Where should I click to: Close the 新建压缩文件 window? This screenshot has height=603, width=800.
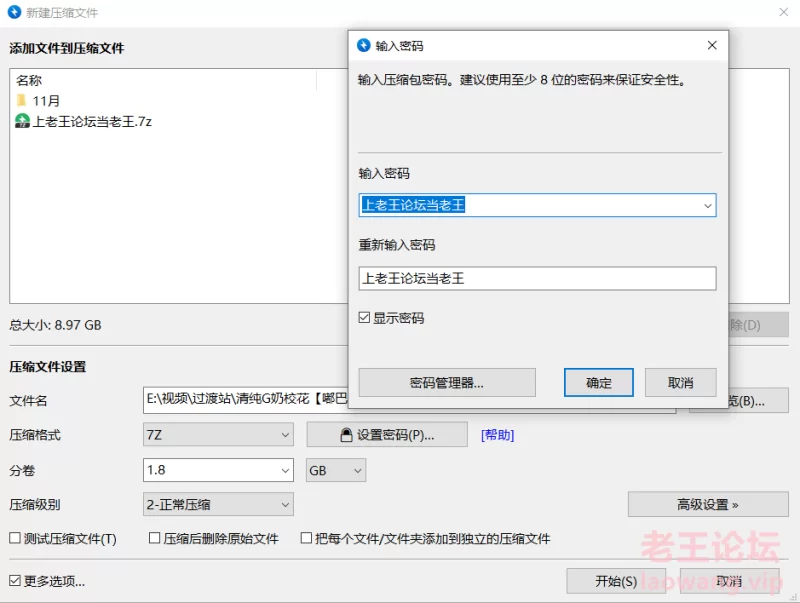click(x=784, y=12)
